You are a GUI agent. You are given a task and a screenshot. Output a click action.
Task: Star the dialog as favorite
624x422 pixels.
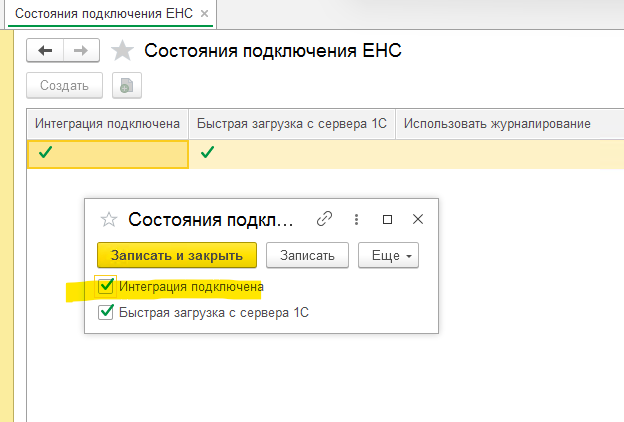pos(109,219)
